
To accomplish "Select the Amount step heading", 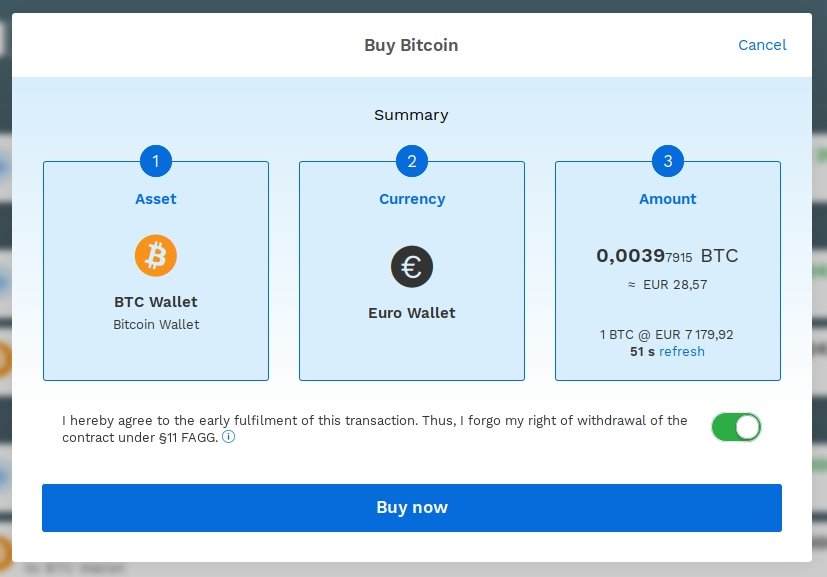I will point(667,199).
